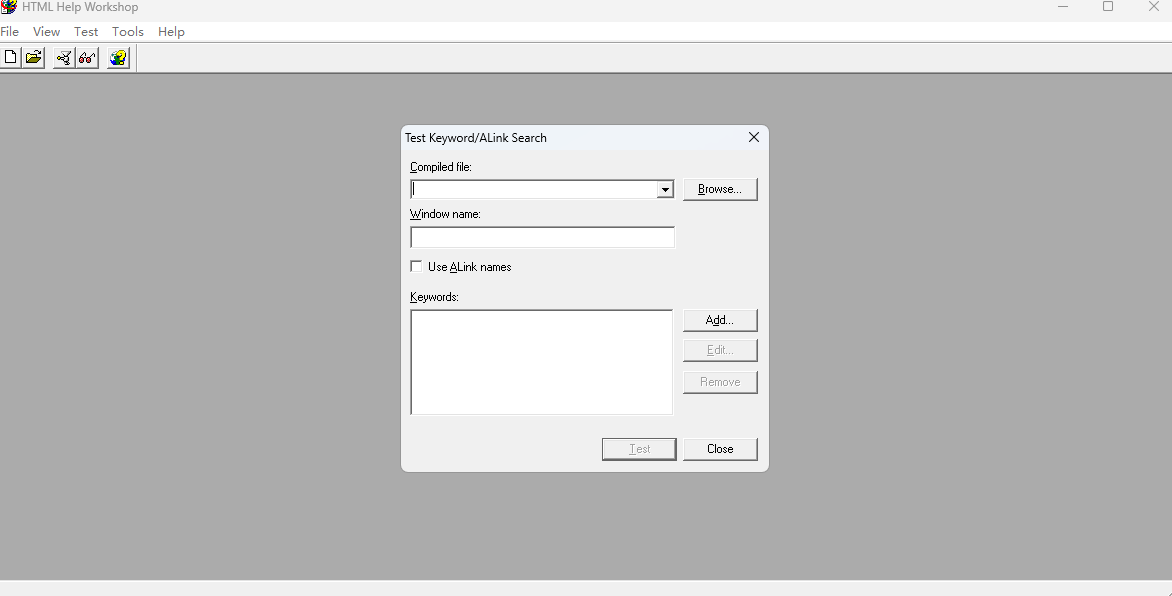The height and width of the screenshot is (596, 1172).
Task: Open the View menu
Action: coord(46,31)
